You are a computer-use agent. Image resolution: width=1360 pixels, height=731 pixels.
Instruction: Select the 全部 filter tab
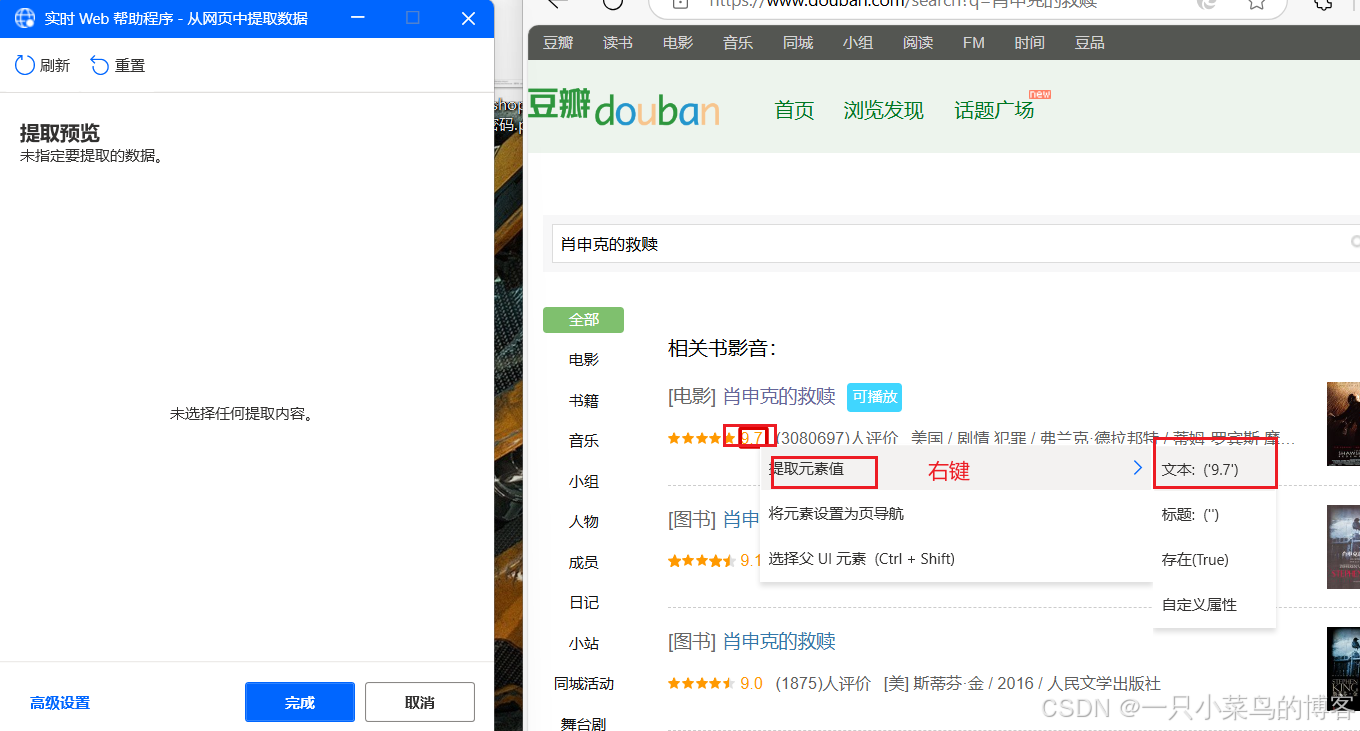[x=583, y=320]
